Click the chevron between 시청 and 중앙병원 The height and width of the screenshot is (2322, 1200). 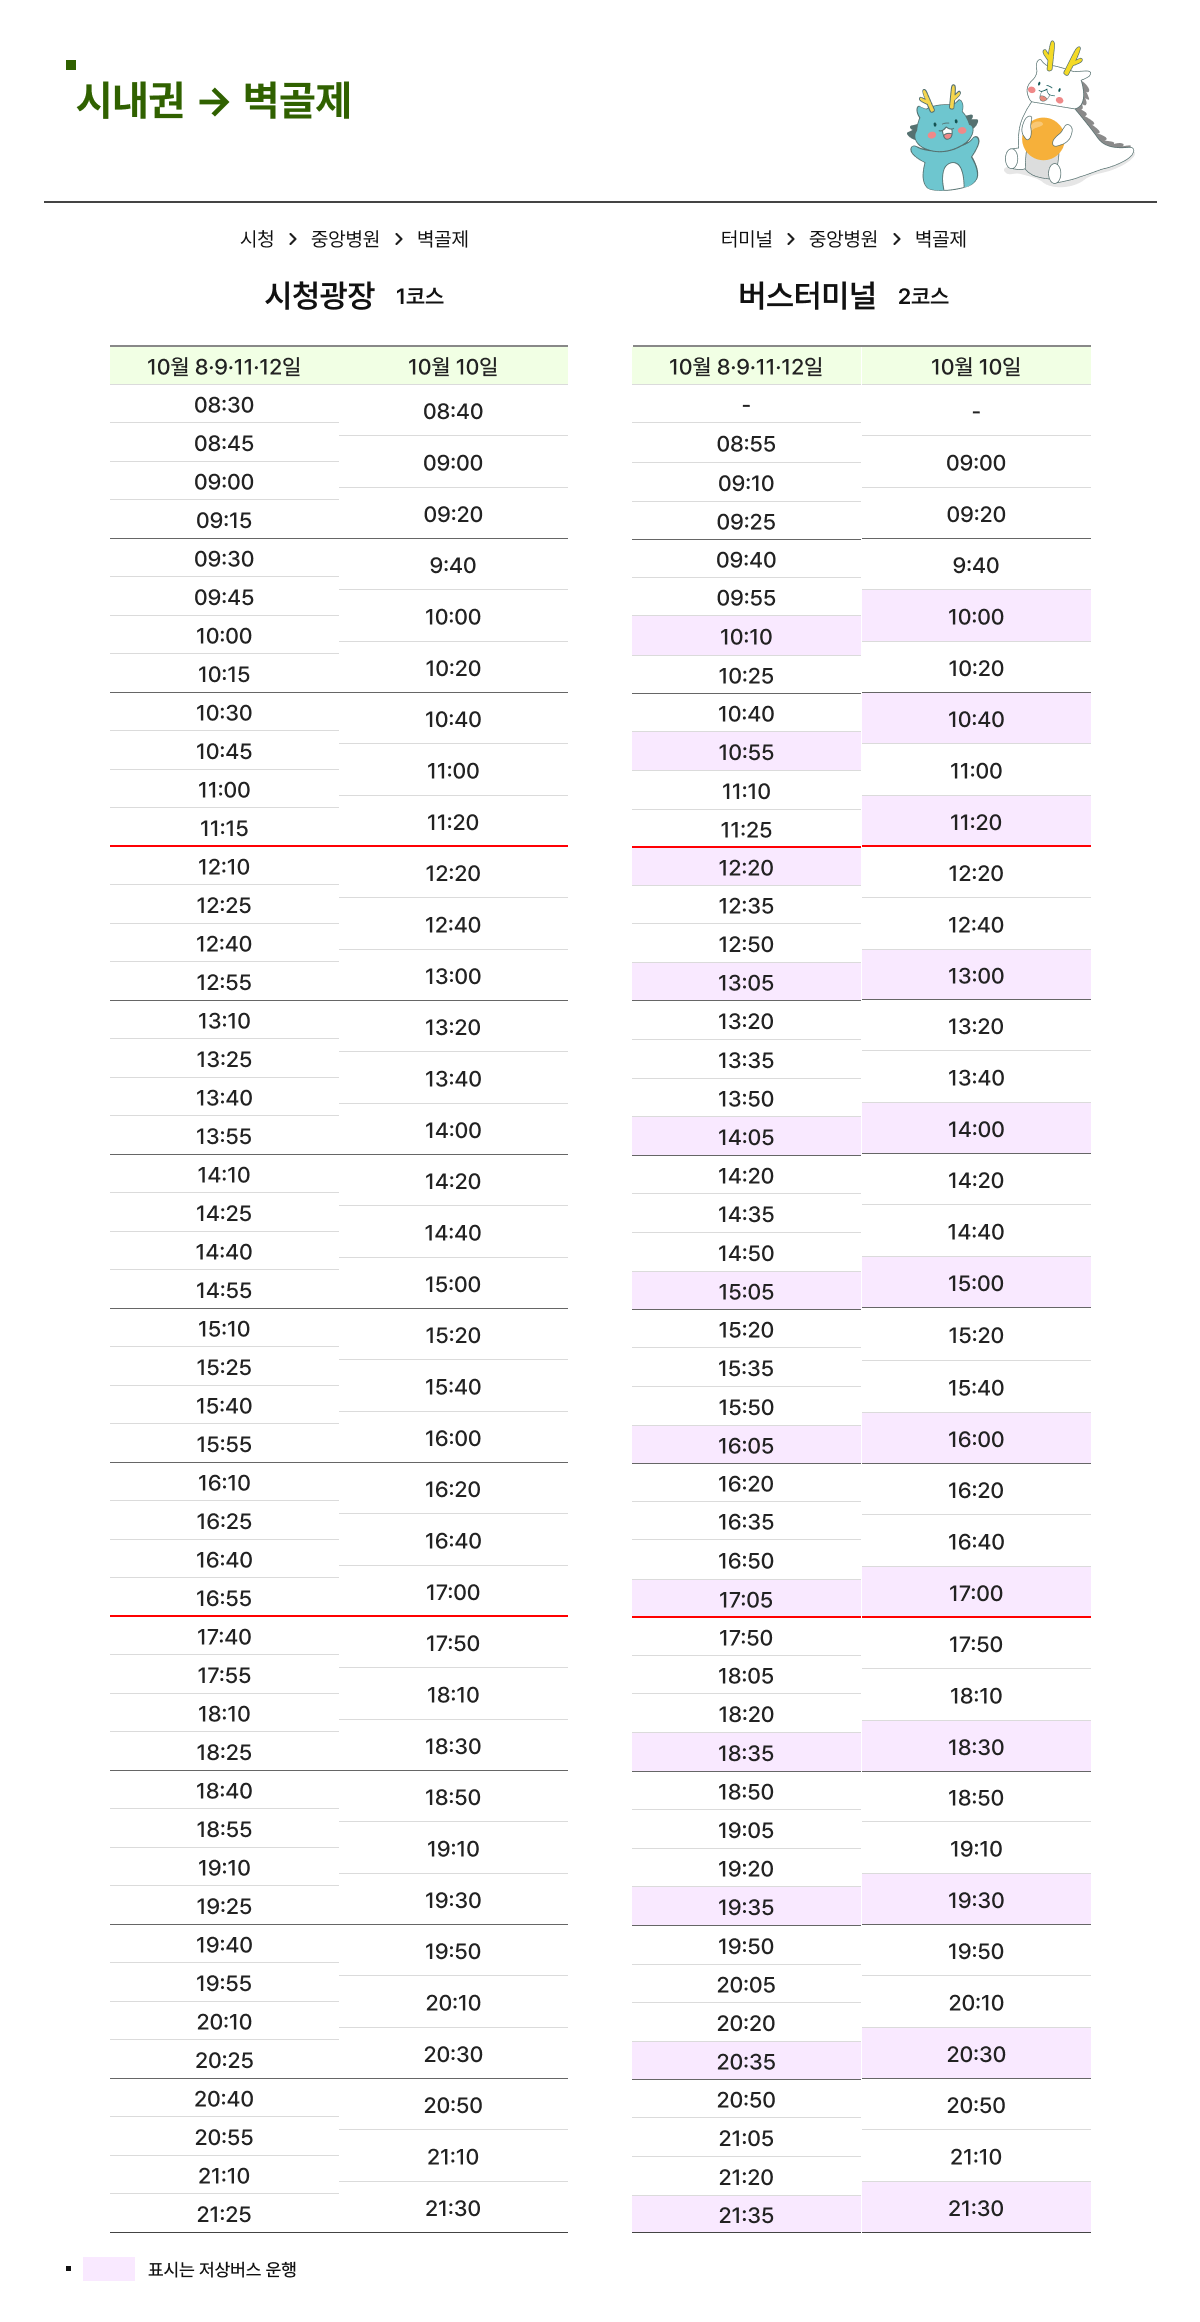[x=292, y=239]
